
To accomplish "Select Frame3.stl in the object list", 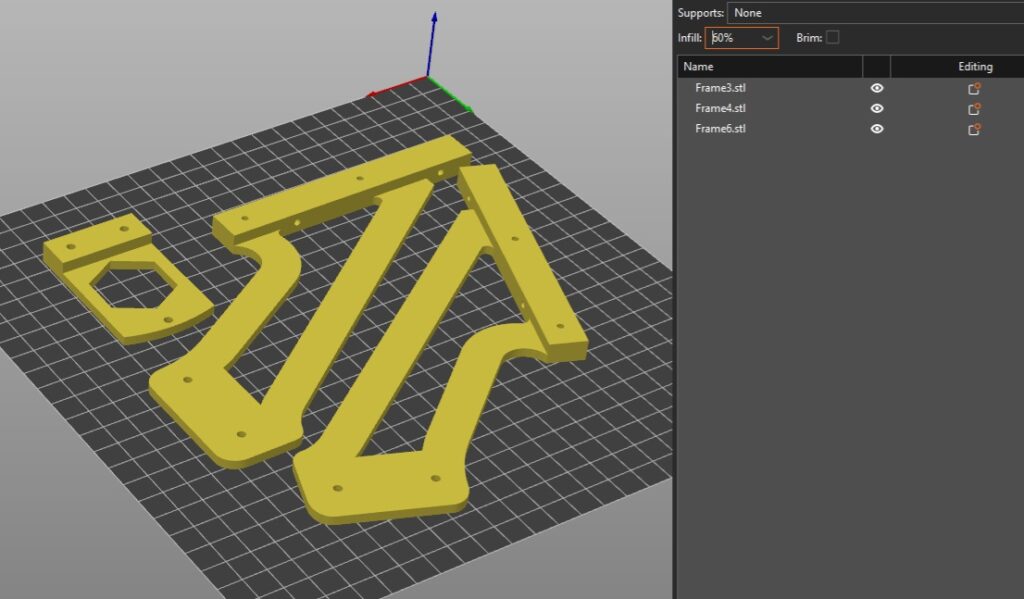I will click(720, 88).
